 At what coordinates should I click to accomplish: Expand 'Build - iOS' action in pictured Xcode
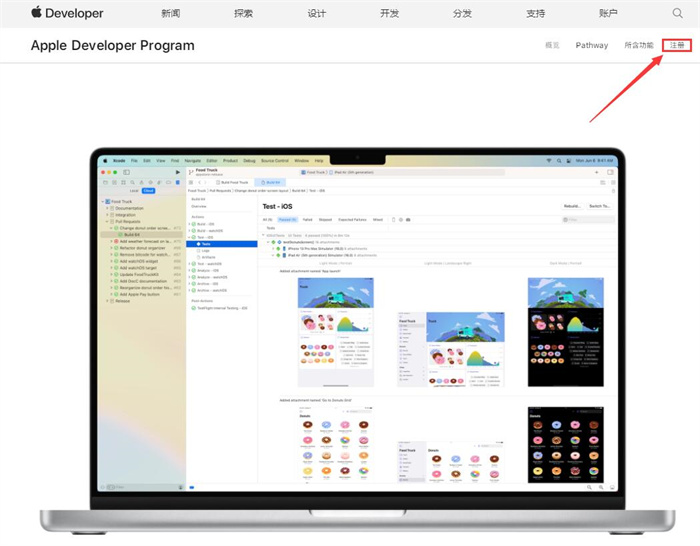pos(189,224)
